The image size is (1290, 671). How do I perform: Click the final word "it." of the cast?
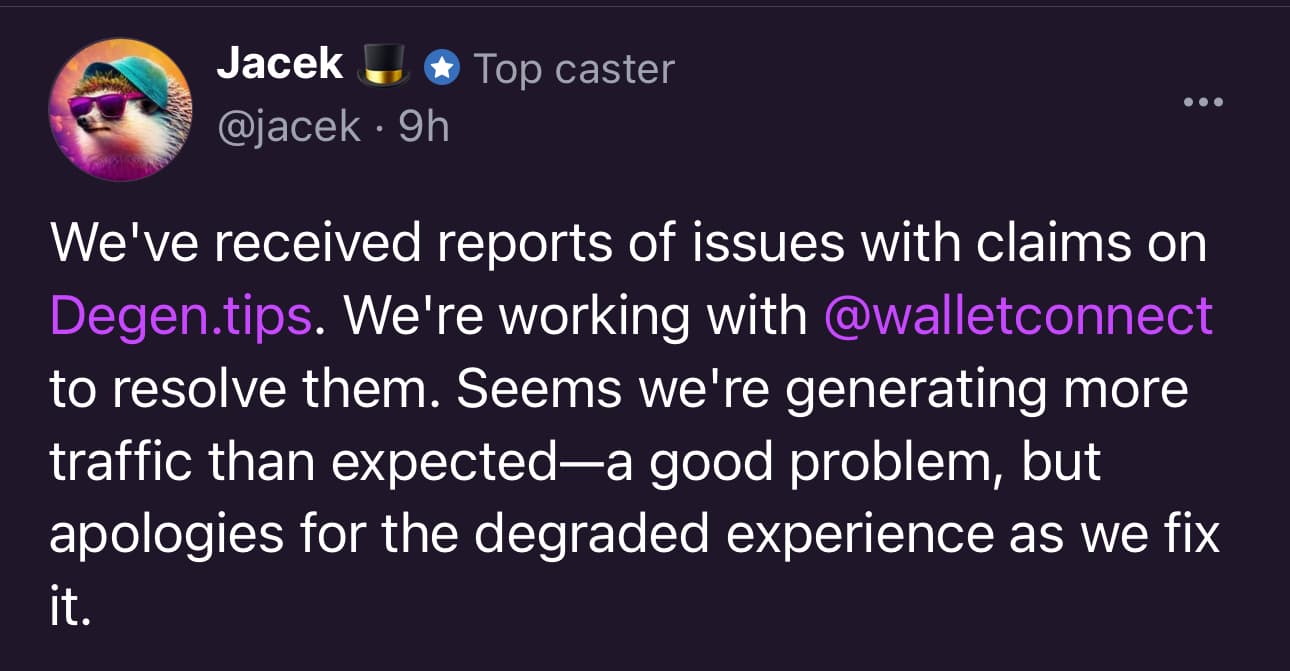click(70, 606)
